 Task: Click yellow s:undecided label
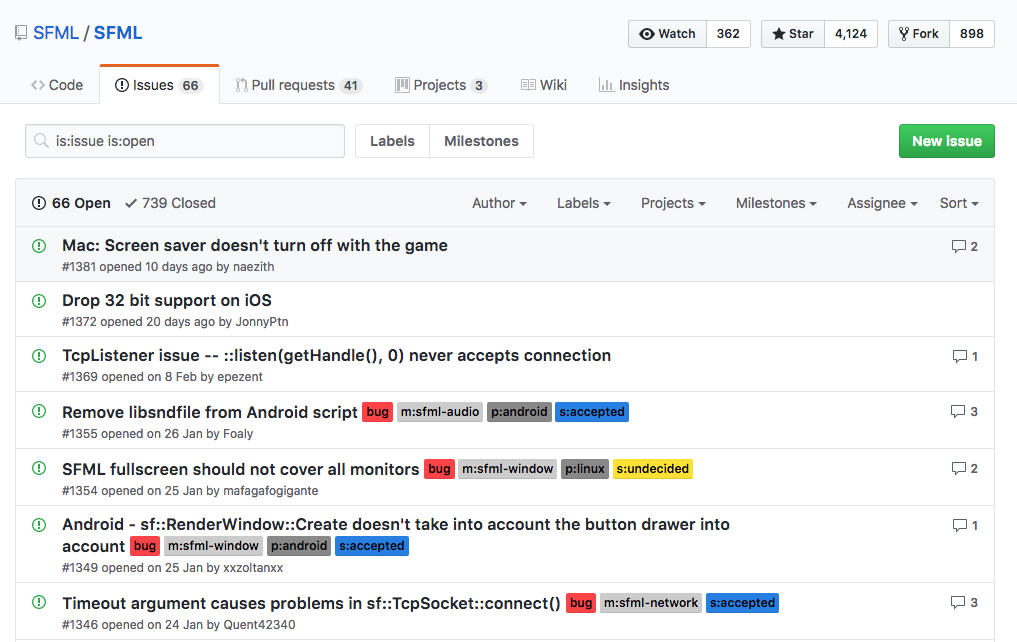point(652,469)
